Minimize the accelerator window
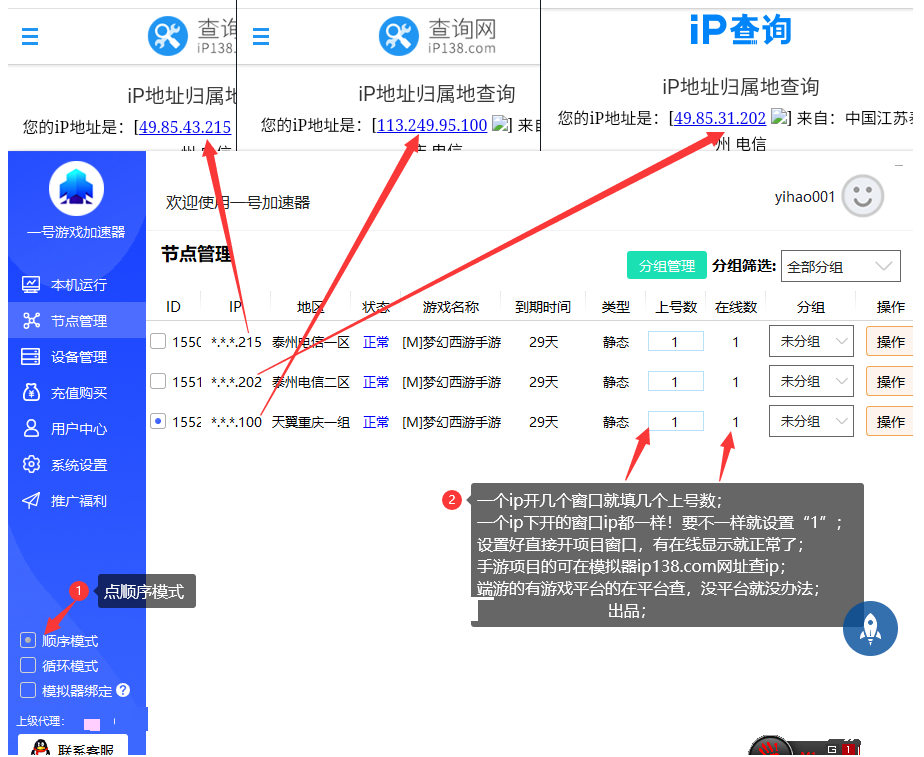 [899, 166]
